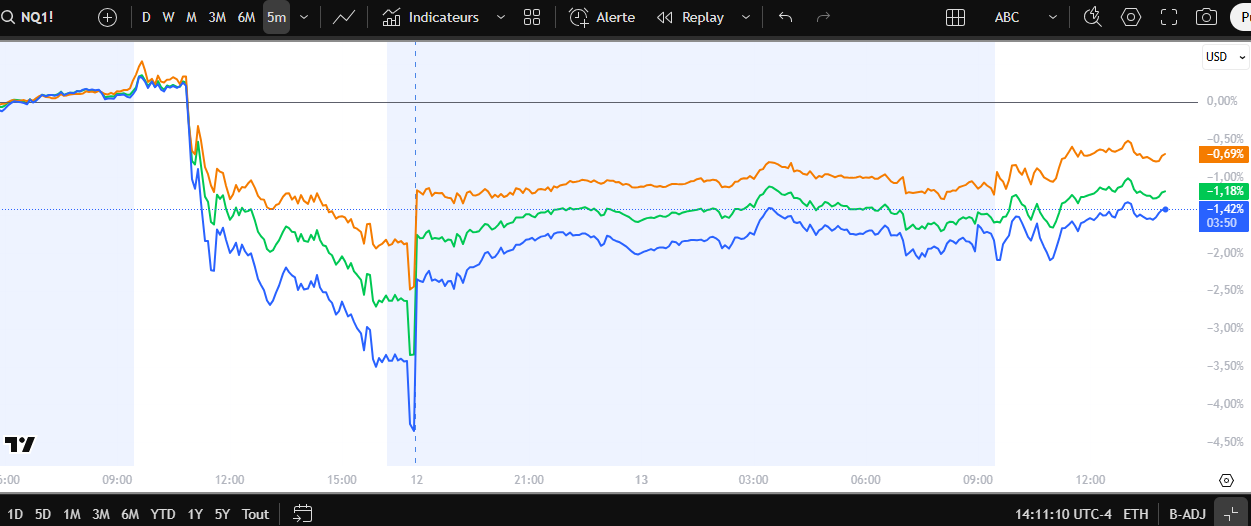Click the 13 date label on time axis
1251x526 pixels.
pos(641,480)
